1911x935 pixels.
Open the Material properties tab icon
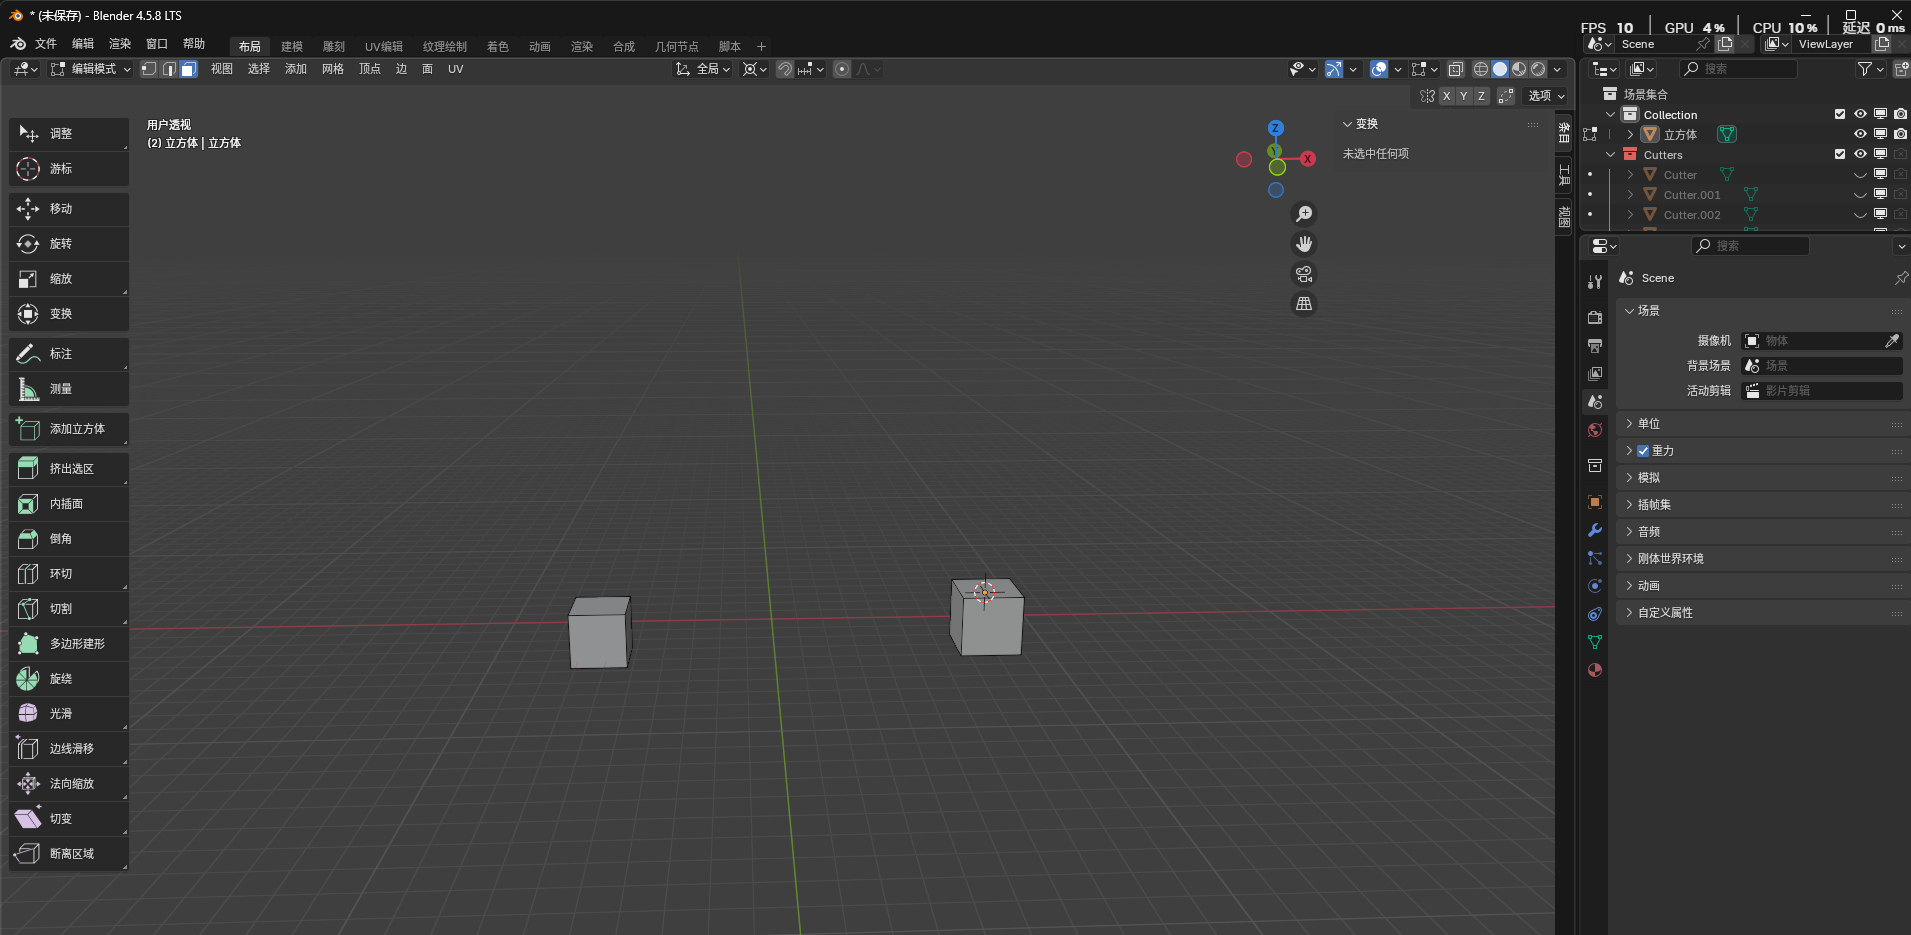pos(1595,670)
